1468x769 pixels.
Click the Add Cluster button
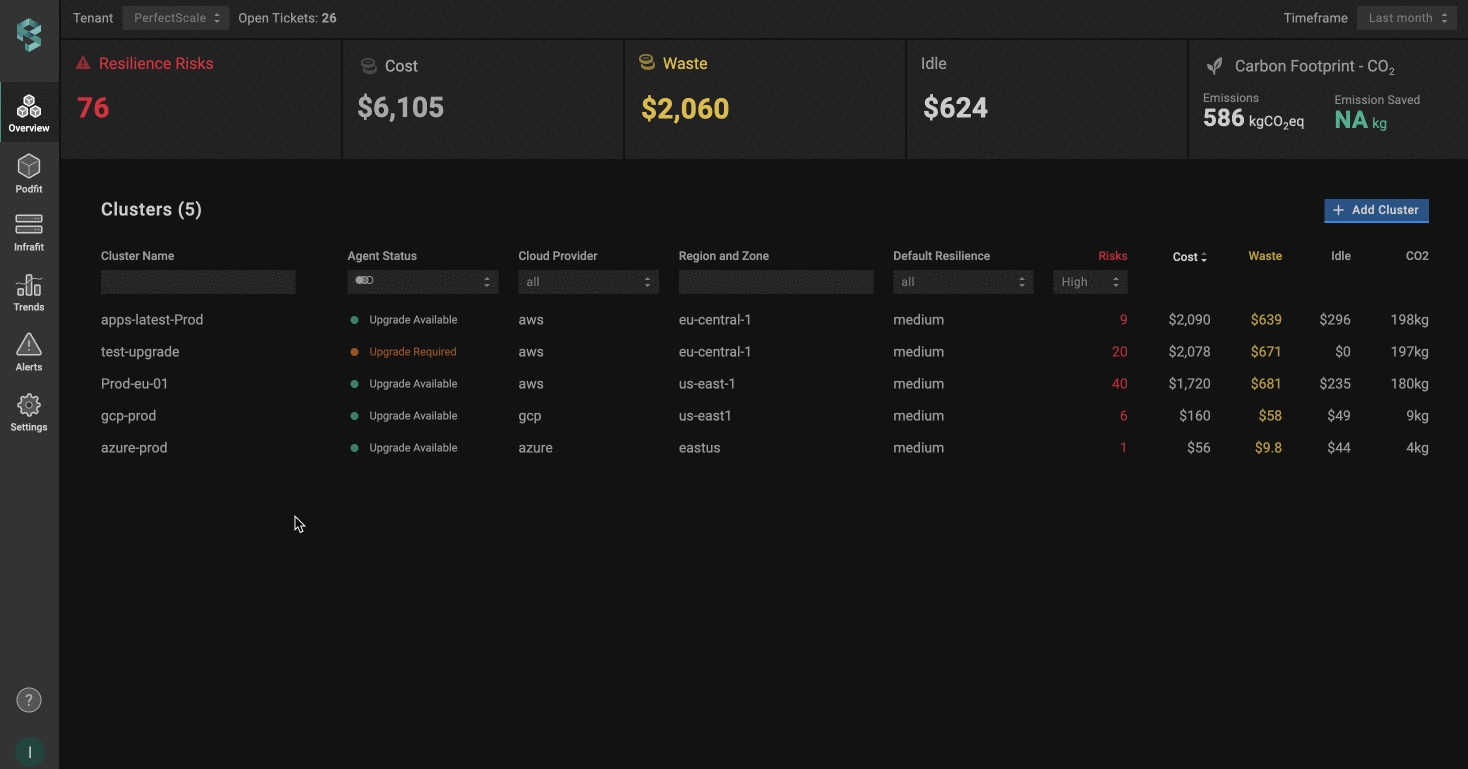pos(1376,210)
